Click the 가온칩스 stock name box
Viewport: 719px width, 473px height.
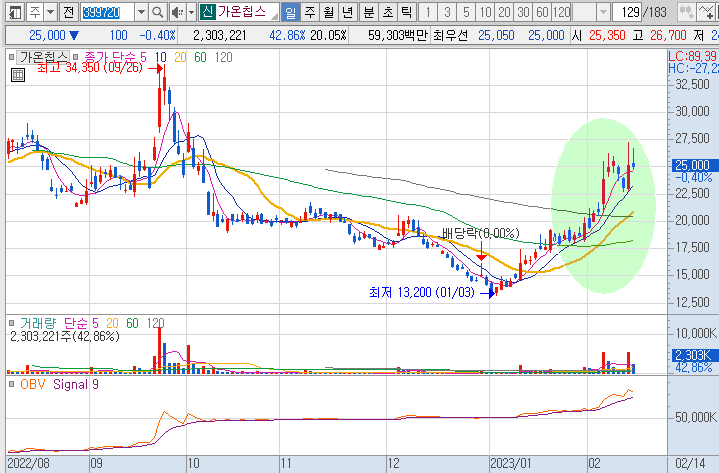tap(247, 12)
